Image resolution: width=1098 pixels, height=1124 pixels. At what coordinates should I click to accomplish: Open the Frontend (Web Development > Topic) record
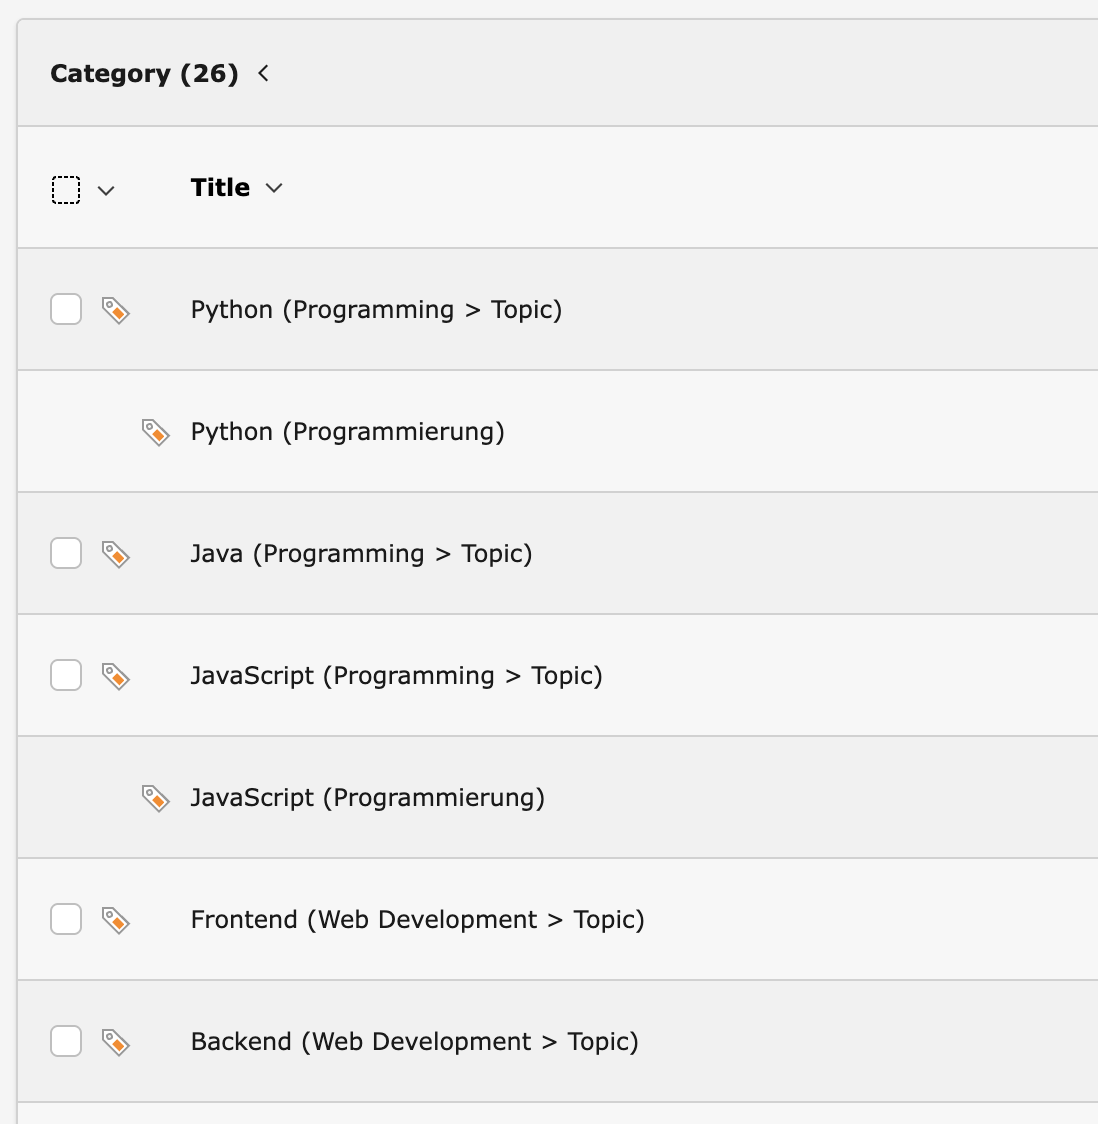click(418, 919)
